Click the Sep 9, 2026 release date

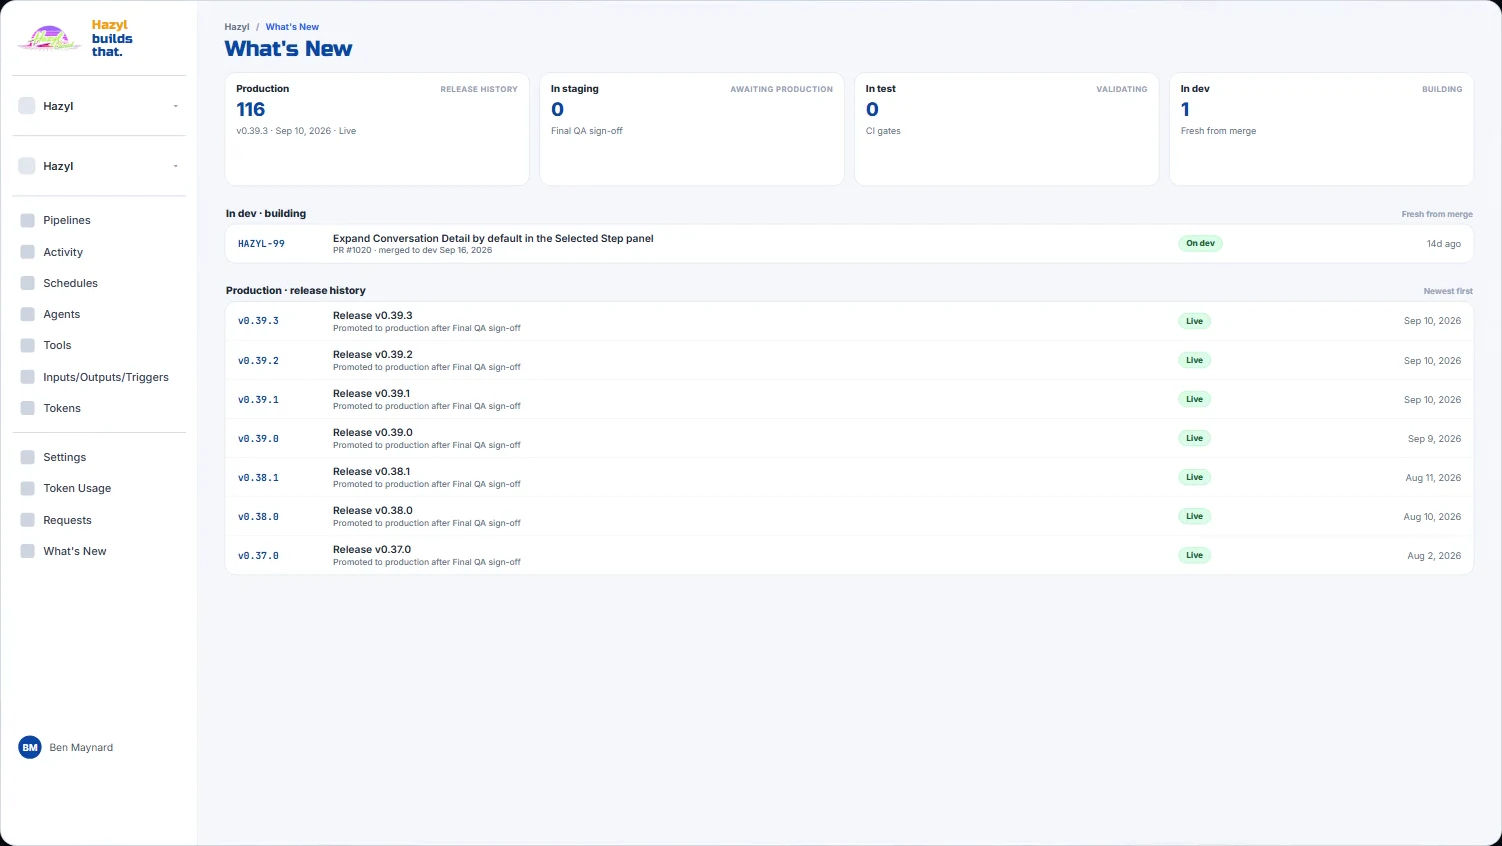click(x=1434, y=438)
